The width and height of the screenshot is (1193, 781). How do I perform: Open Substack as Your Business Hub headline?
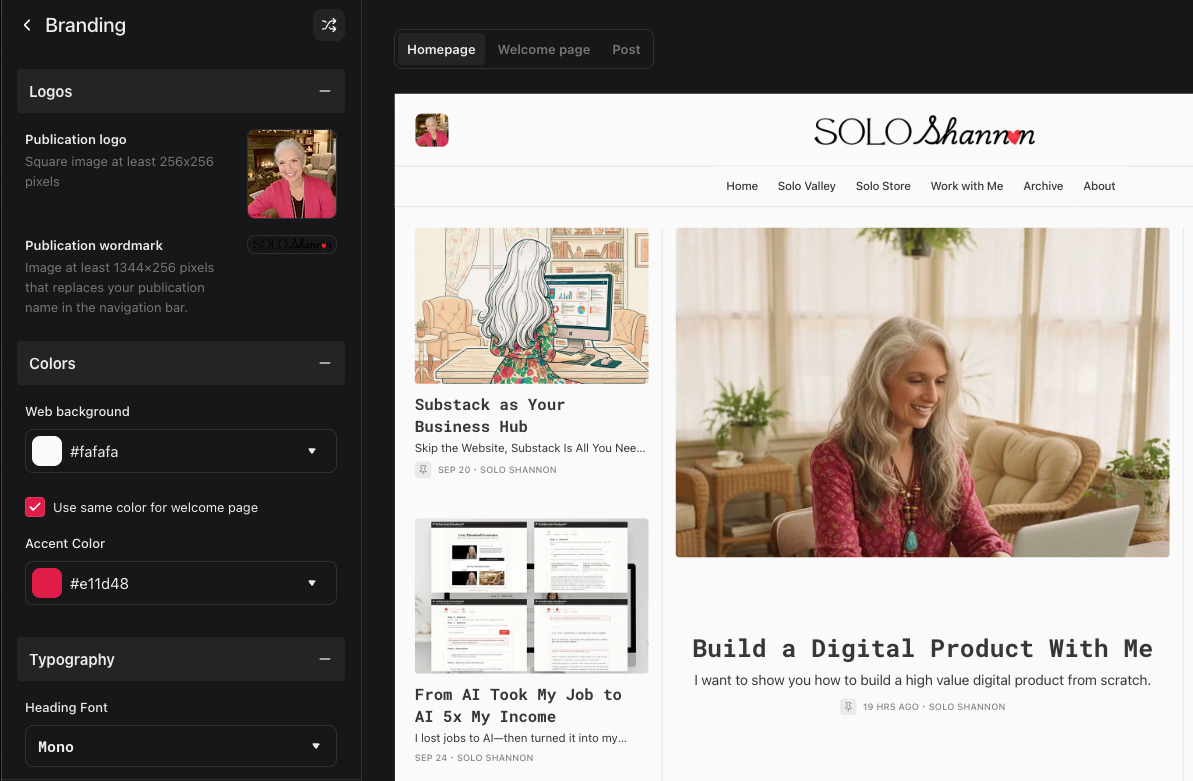(x=490, y=416)
